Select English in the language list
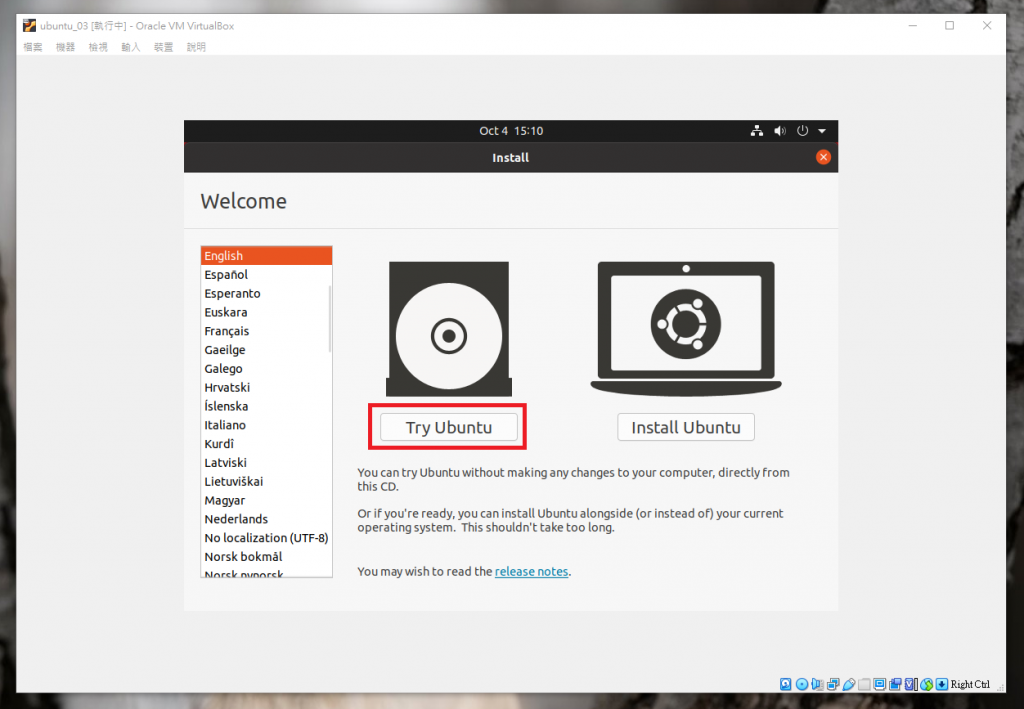This screenshot has height=709, width=1024. pos(266,256)
